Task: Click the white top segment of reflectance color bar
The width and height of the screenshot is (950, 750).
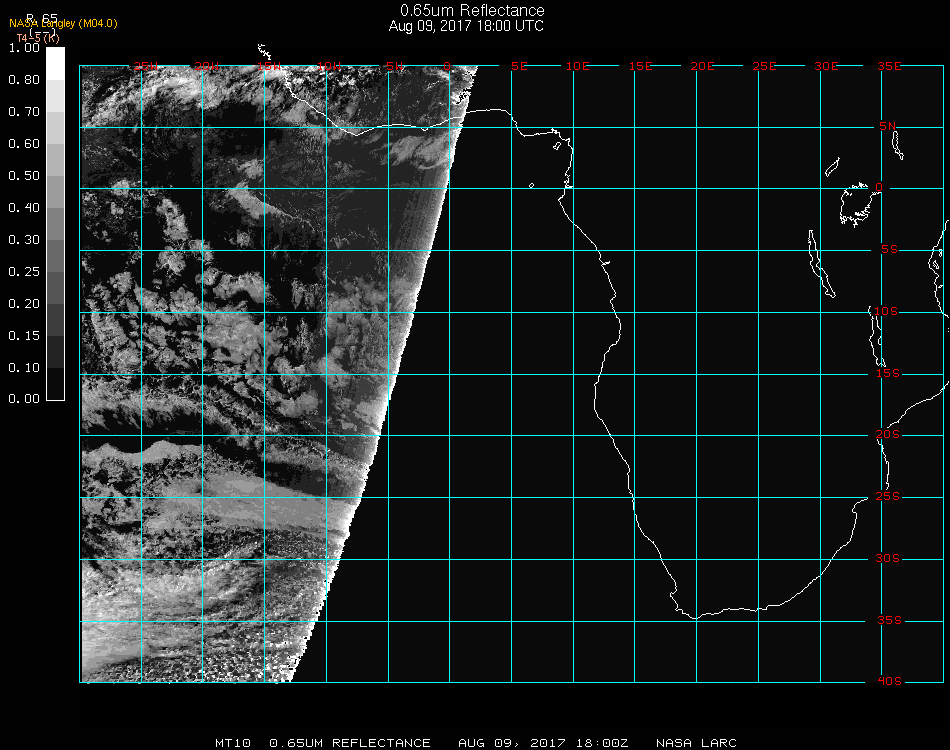Action: click(x=55, y=64)
